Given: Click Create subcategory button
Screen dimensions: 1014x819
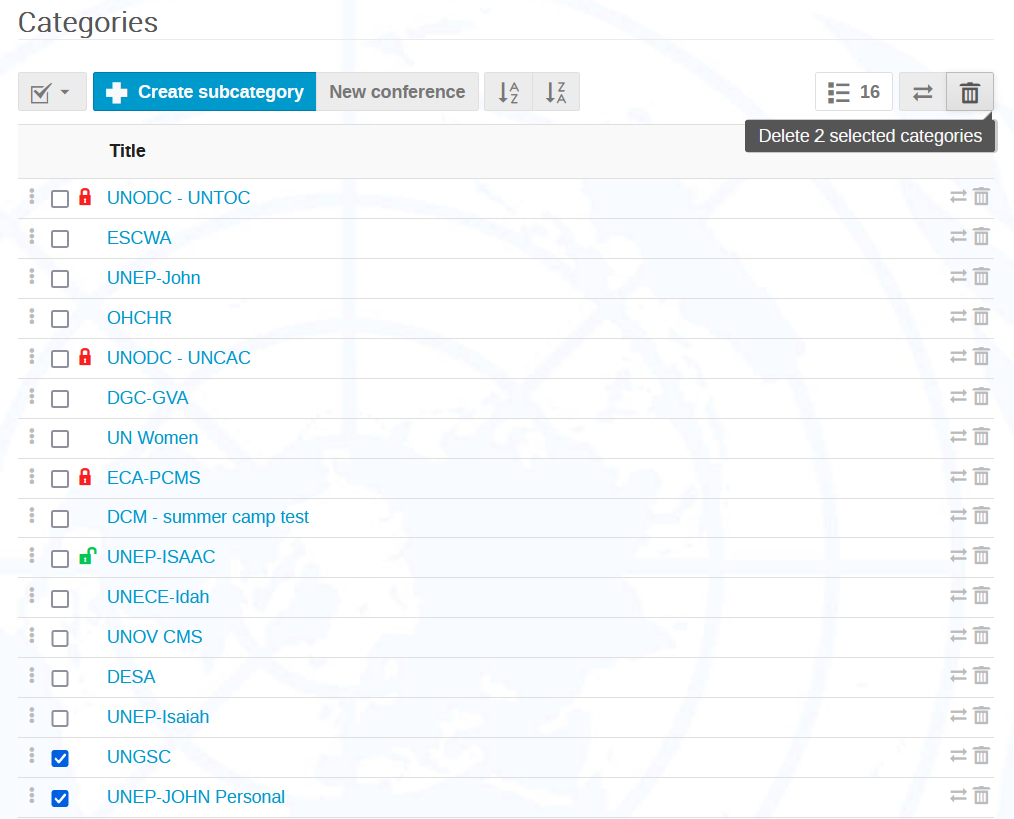Looking at the screenshot, I should tap(204, 92).
